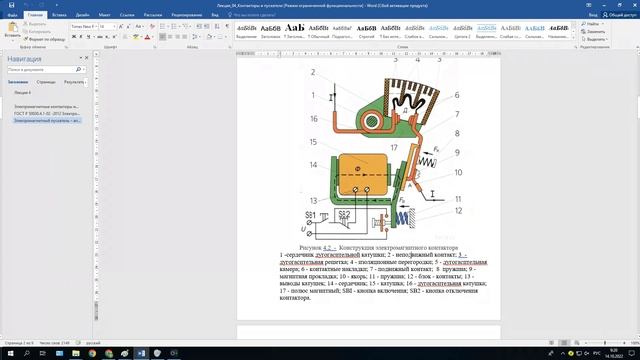Image resolution: width=640 pixels, height=360 pixels.
Task: Switch to Read Mode view in status bar
Action: pos(551,343)
